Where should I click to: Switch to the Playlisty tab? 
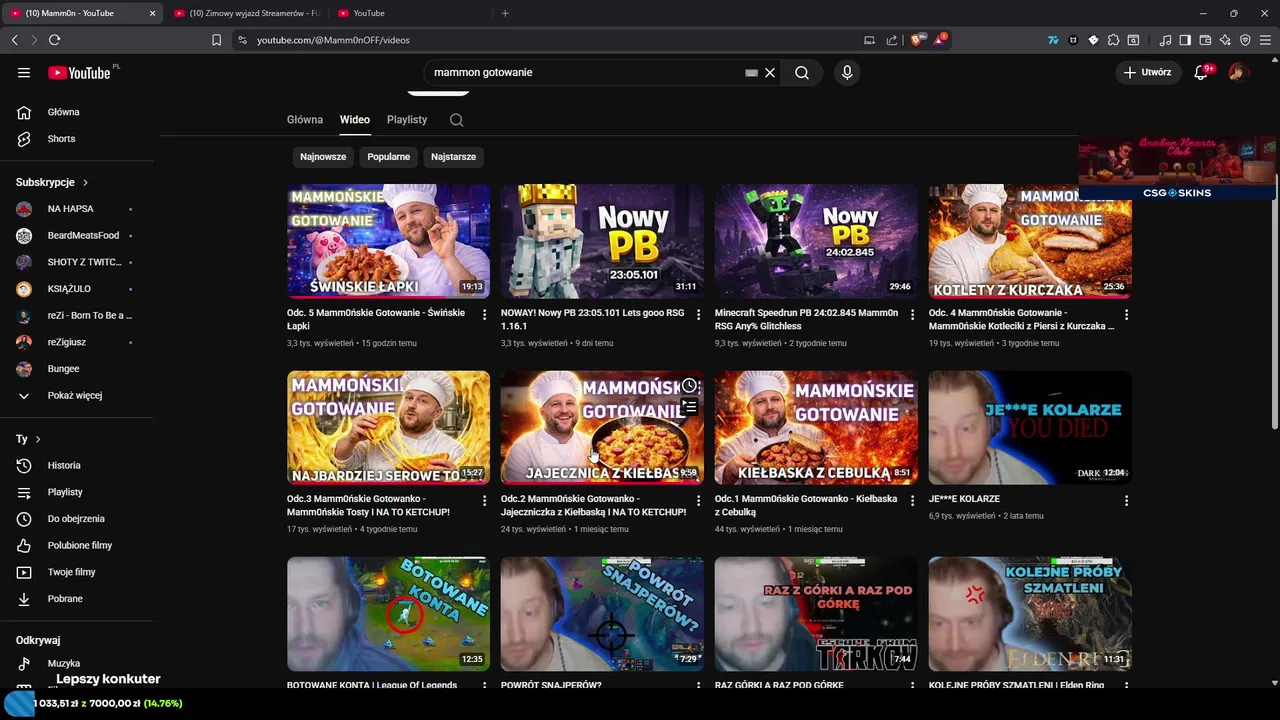[x=407, y=119]
